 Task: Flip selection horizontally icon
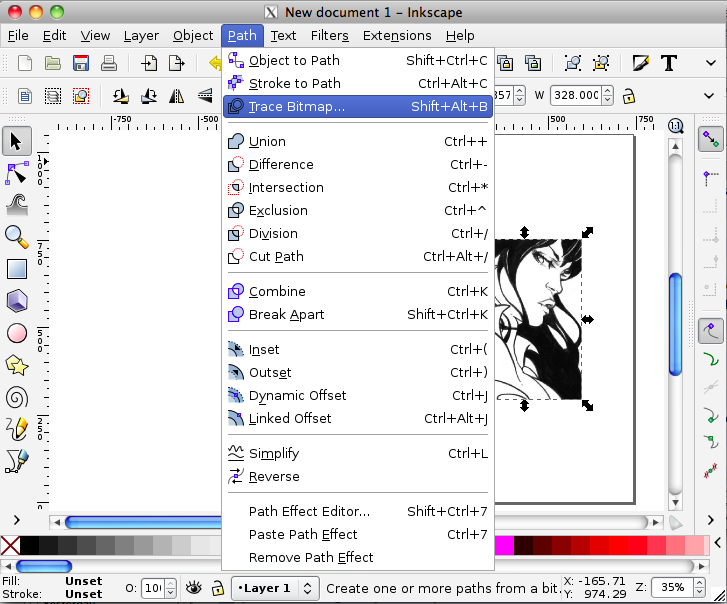(177, 96)
